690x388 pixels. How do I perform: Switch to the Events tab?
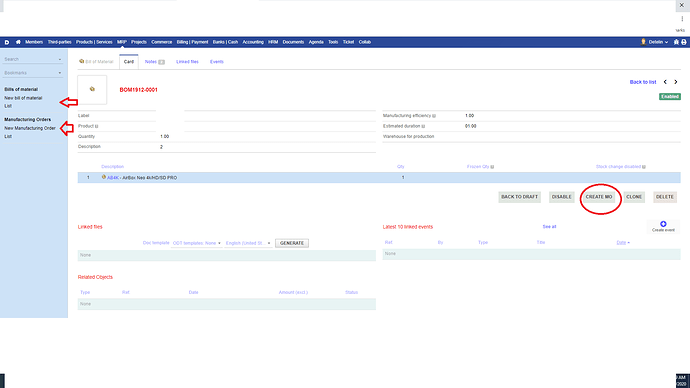click(x=217, y=62)
